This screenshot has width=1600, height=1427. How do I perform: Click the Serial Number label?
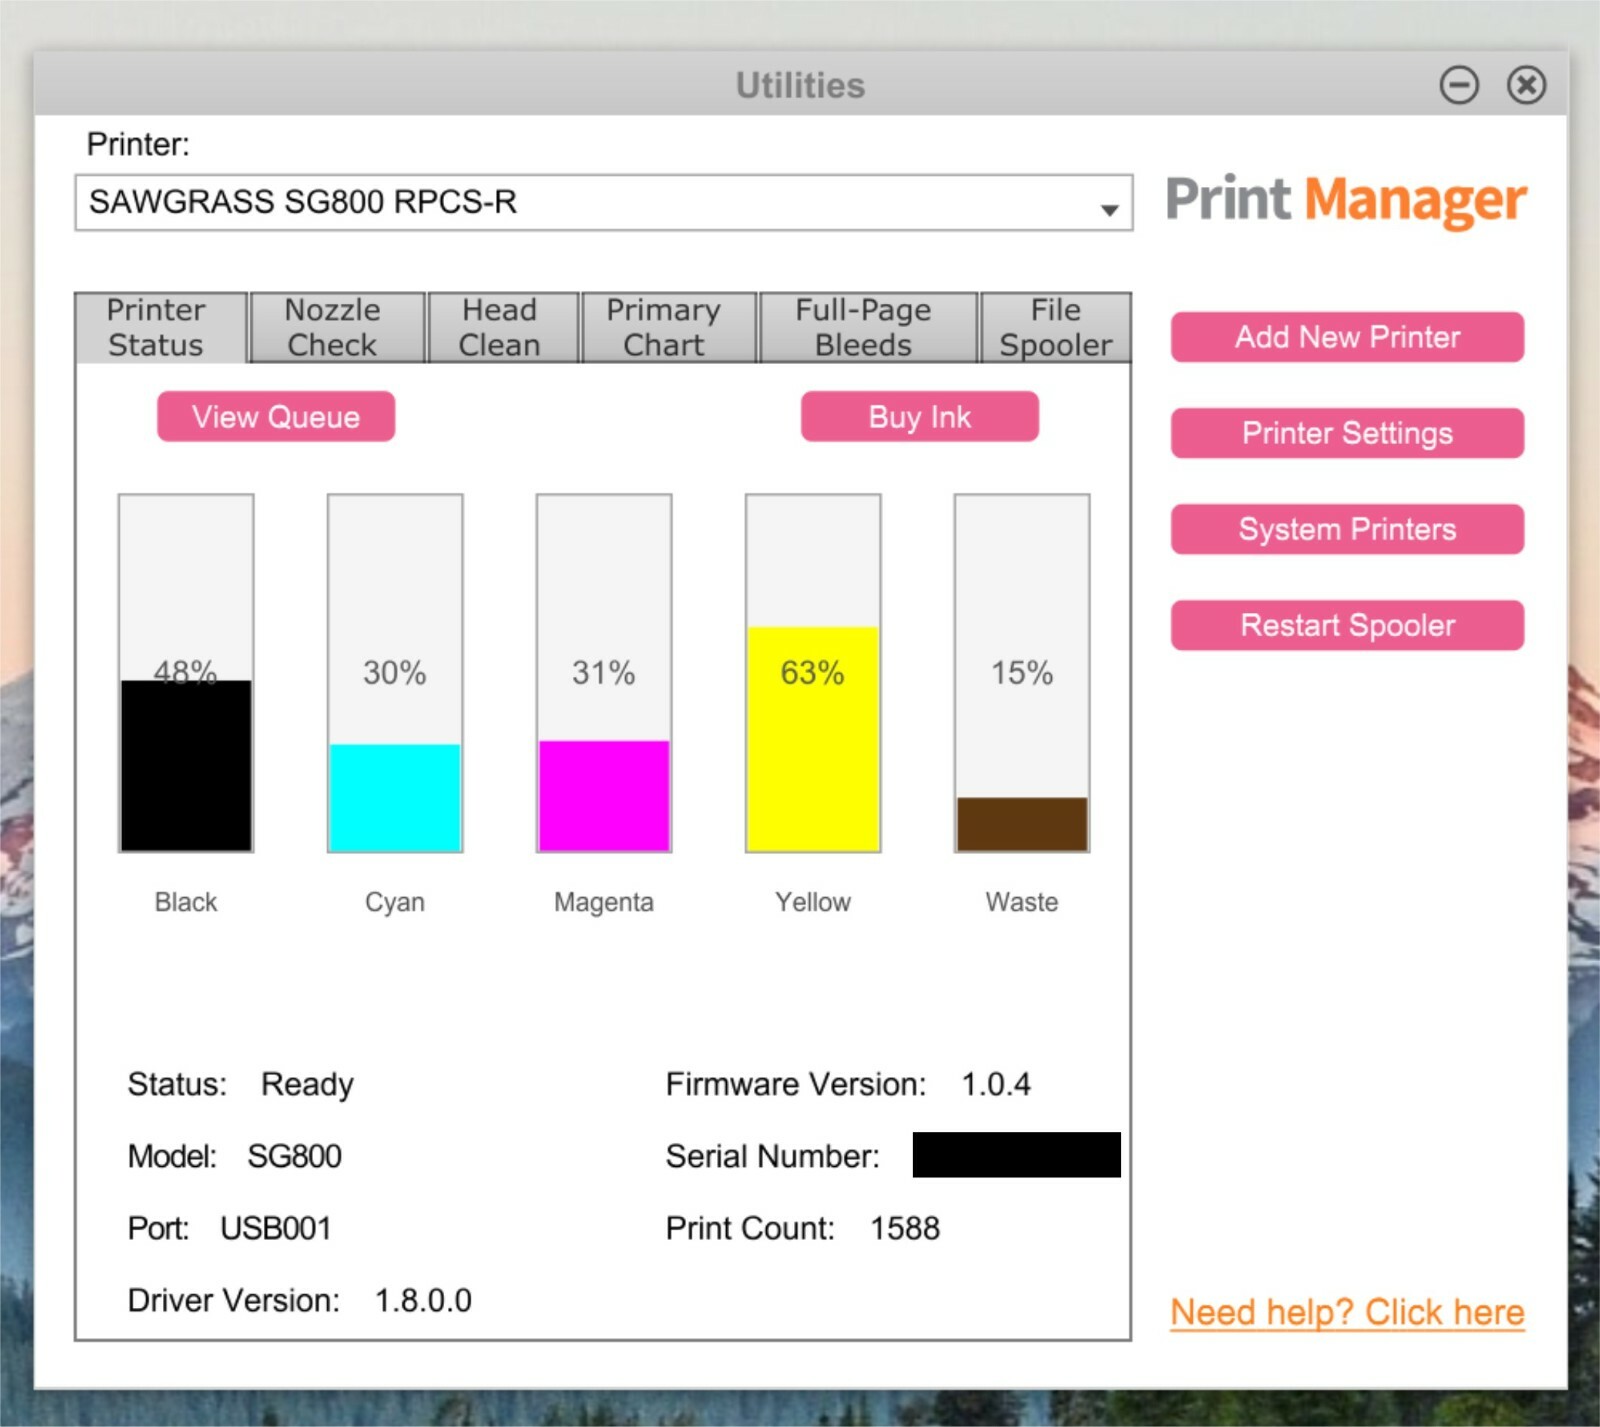[x=773, y=1157]
